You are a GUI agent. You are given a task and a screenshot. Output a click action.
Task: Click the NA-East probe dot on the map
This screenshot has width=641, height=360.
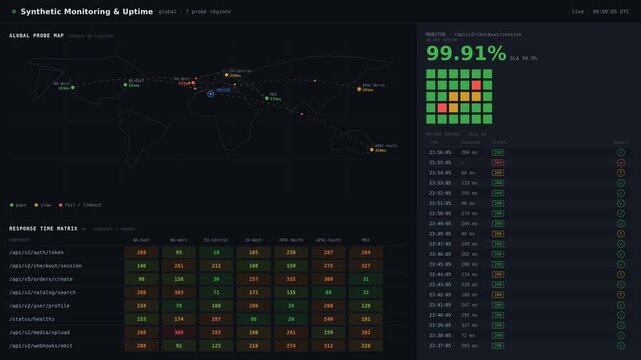[x=125, y=85]
